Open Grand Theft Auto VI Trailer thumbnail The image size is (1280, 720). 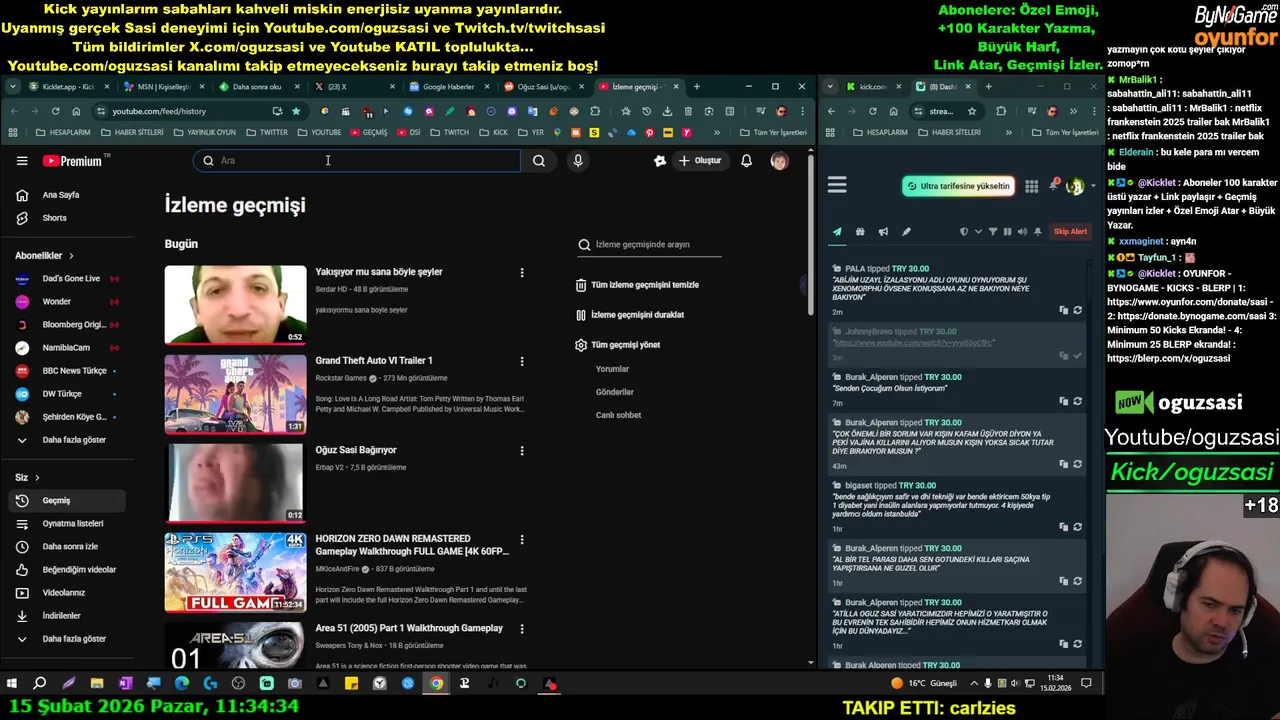tap(235, 394)
